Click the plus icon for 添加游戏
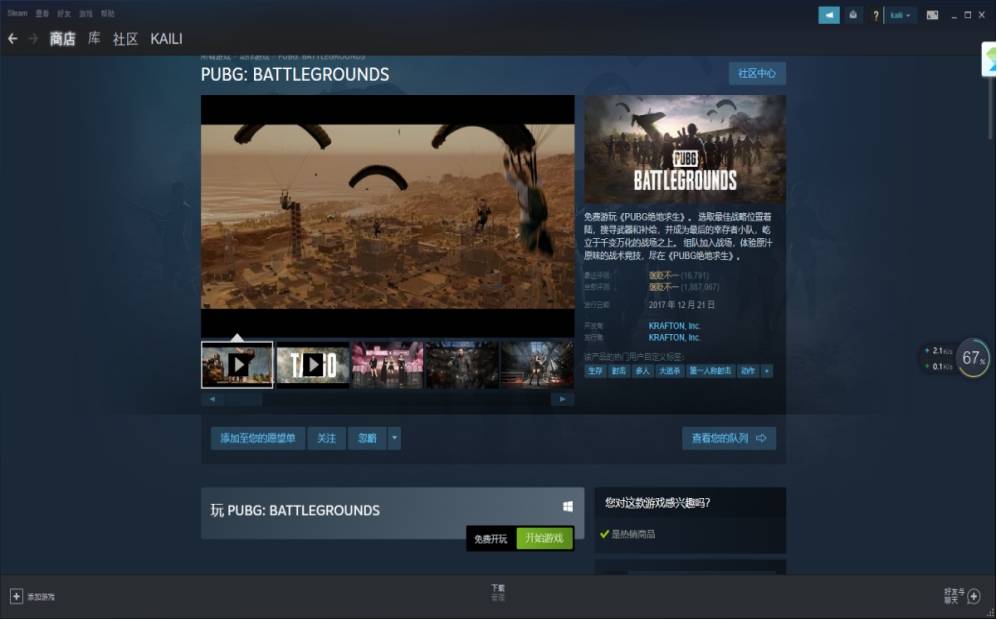The image size is (997, 620). 17,596
